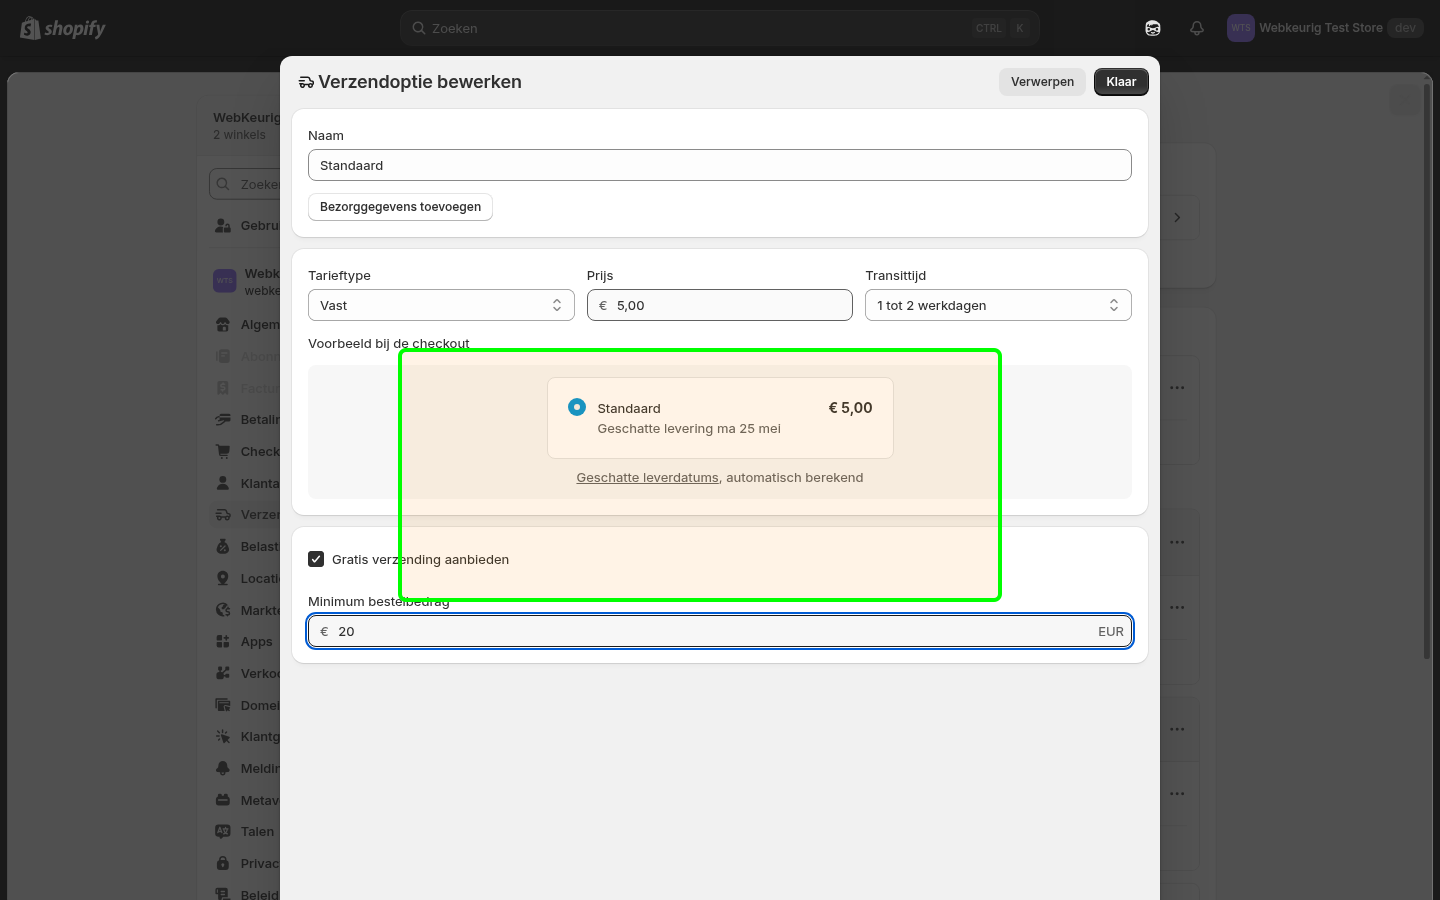Click 'Geschatte levering ma 25 mei' text
Screen dimensions: 1440x900
pyautogui.click(x=689, y=429)
